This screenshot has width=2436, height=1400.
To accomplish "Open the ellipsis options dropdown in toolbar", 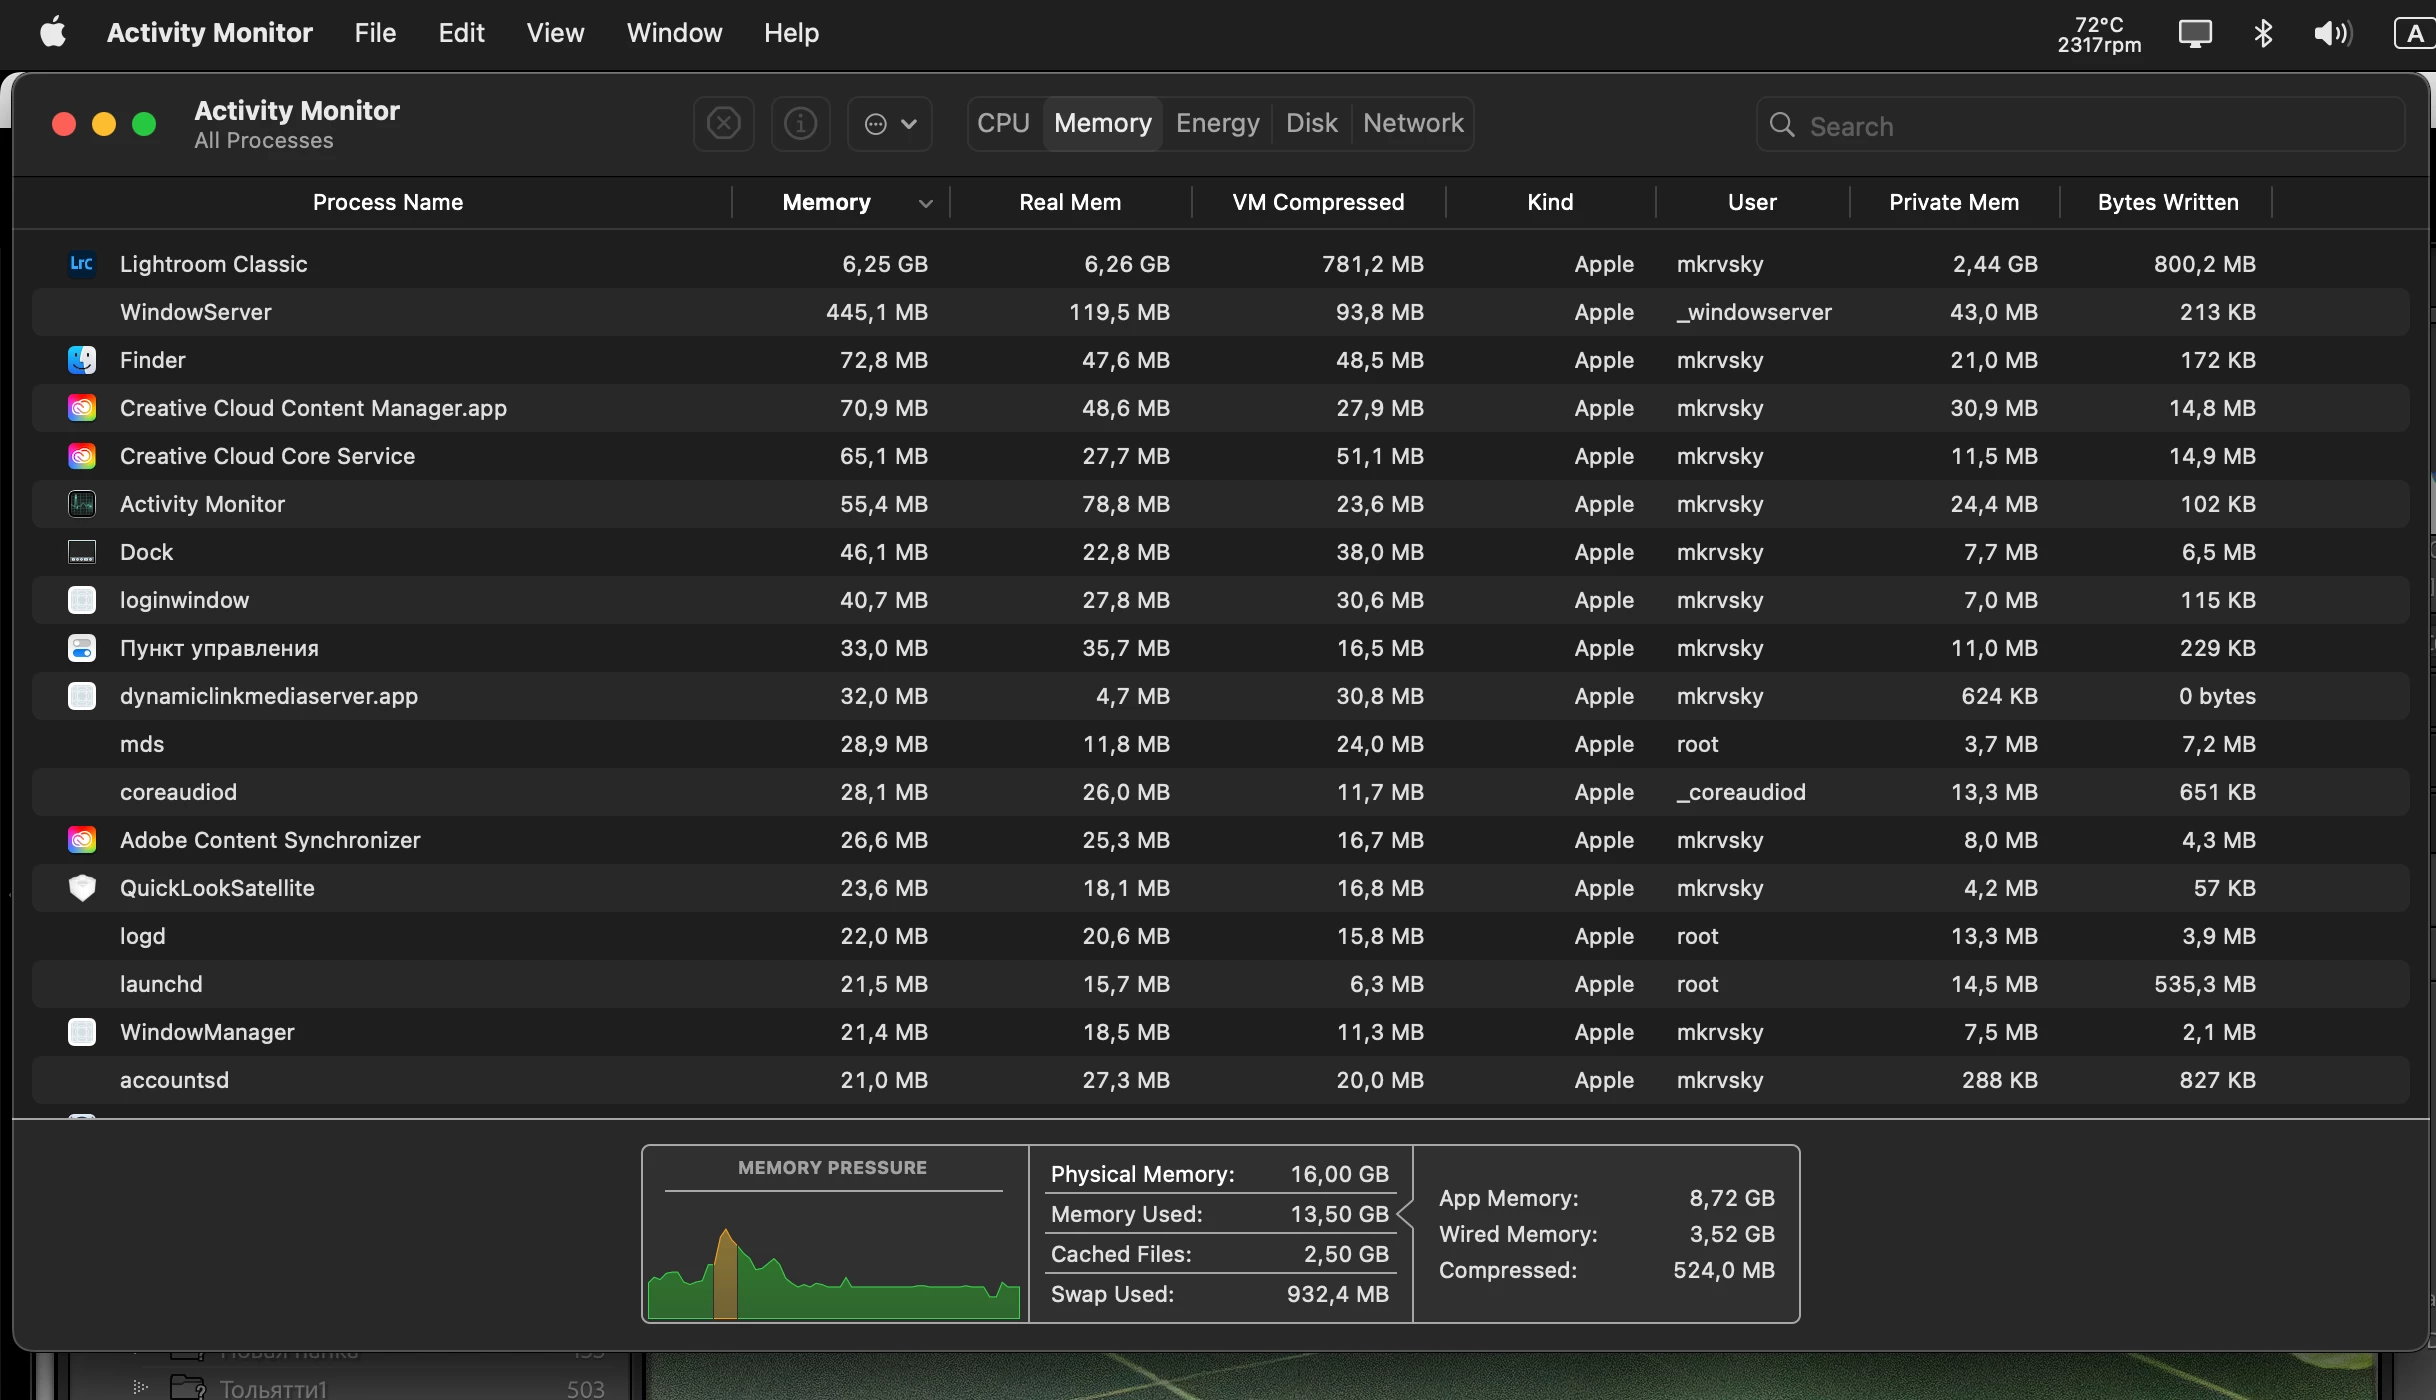I will (889, 124).
